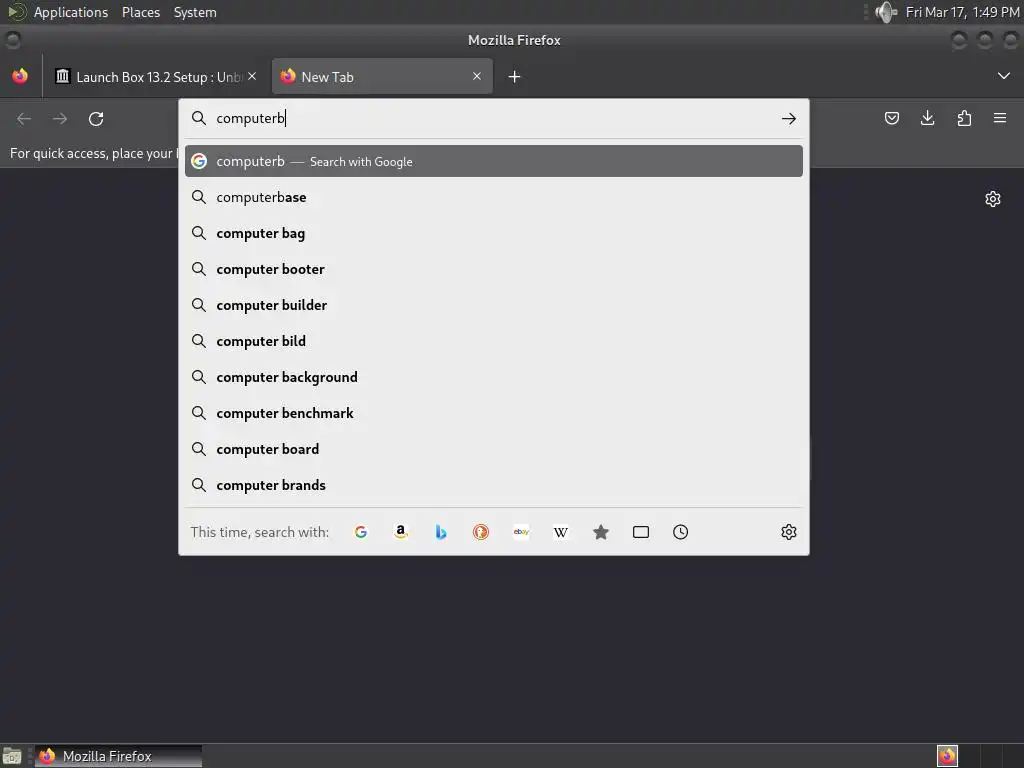Switch to Launch Box 13.2 Setup tab
1024x768 pixels.
point(155,77)
